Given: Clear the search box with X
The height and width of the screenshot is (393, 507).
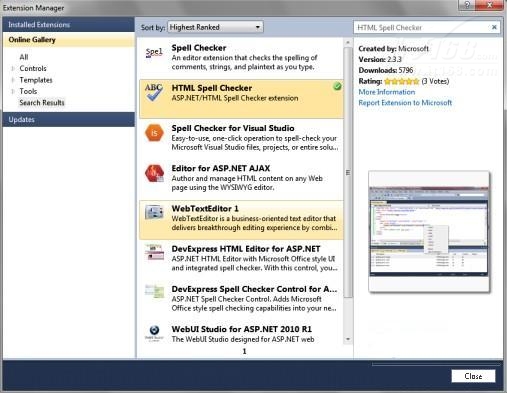Looking at the screenshot, I should point(494,27).
